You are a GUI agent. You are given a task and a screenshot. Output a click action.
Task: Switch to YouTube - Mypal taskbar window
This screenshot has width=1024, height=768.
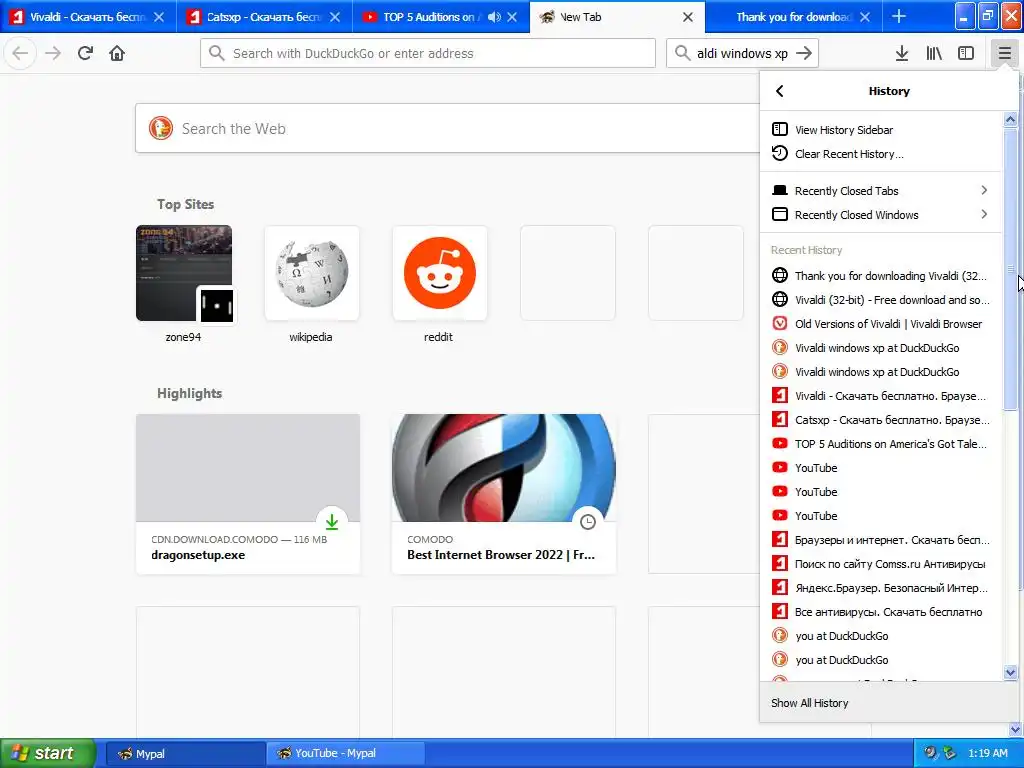point(345,753)
